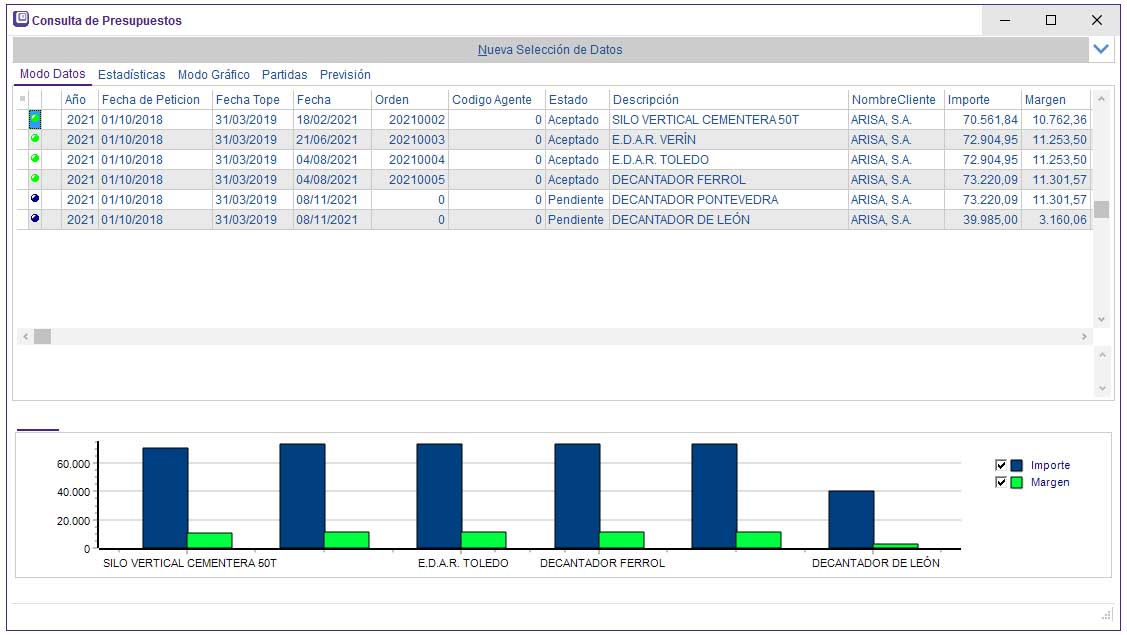Open the Modo Gráfico tab
The width and height of the screenshot is (1127, 635).
pos(213,75)
